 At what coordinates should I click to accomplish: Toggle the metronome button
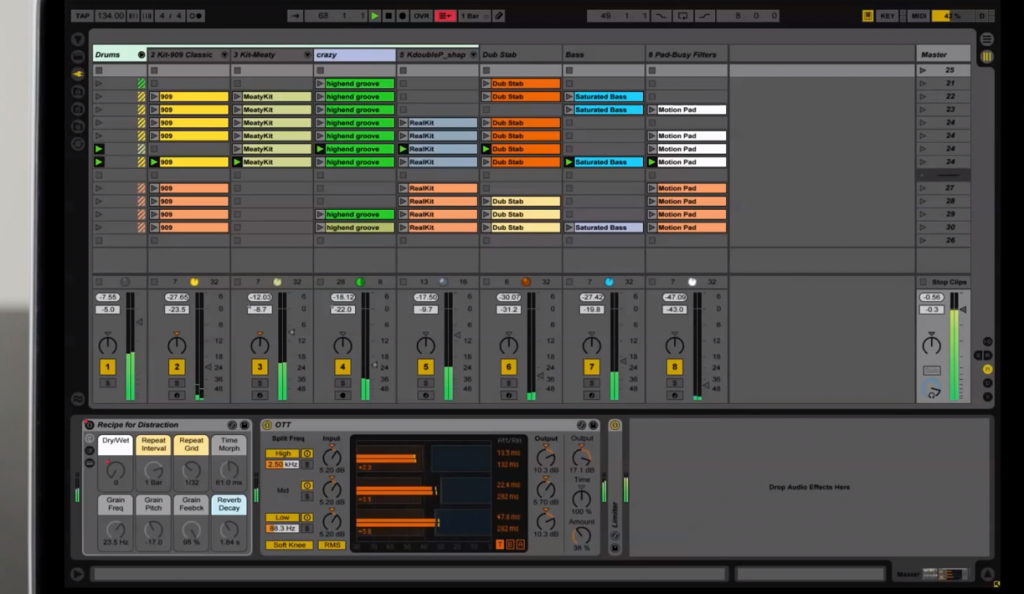[x=195, y=16]
